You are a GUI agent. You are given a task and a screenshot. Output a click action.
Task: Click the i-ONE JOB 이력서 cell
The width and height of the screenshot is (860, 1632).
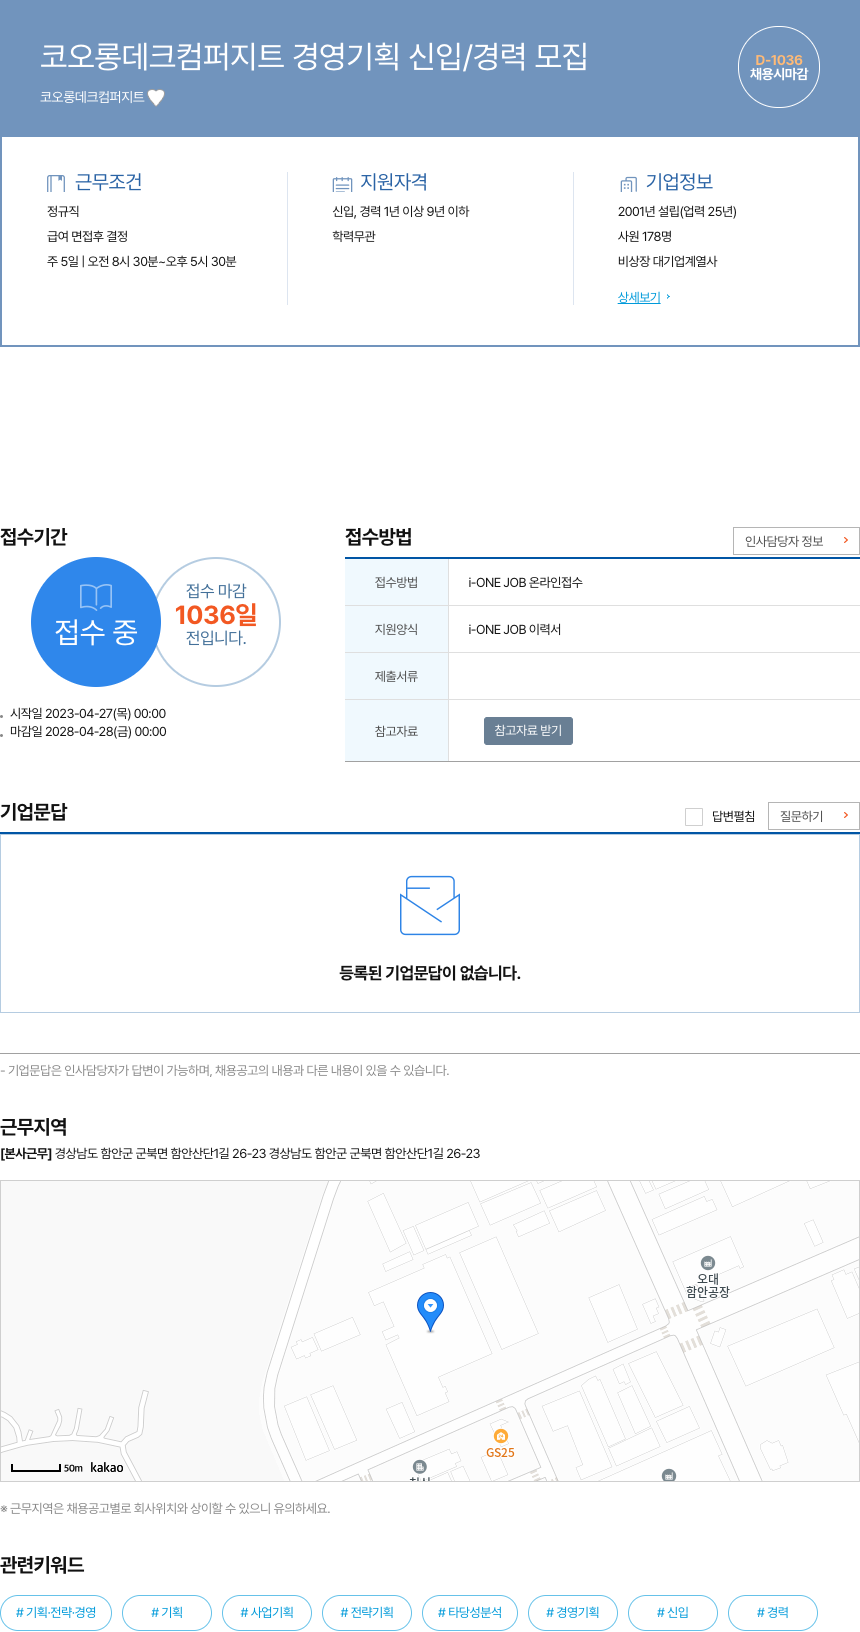pos(654,629)
